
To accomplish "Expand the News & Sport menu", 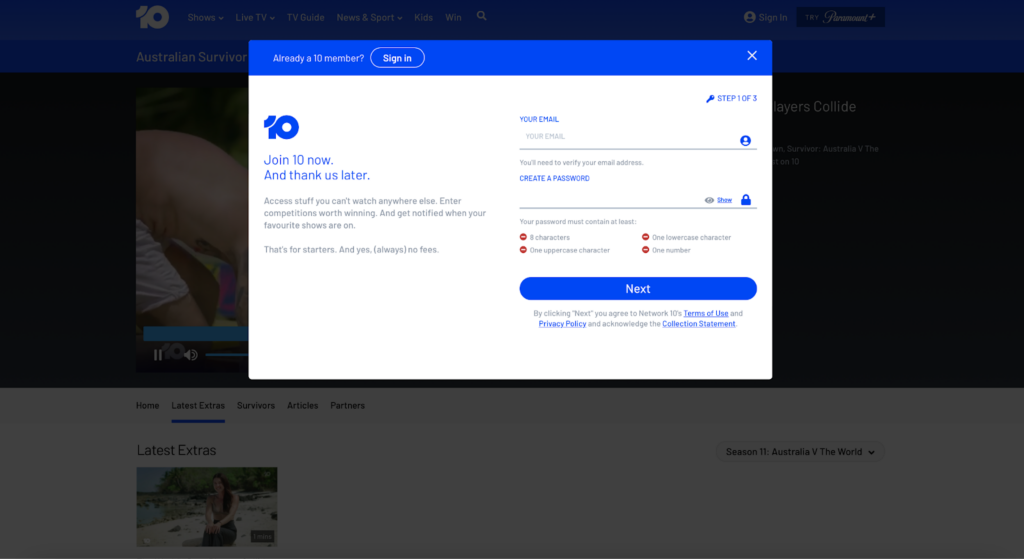I will tap(369, 18).
